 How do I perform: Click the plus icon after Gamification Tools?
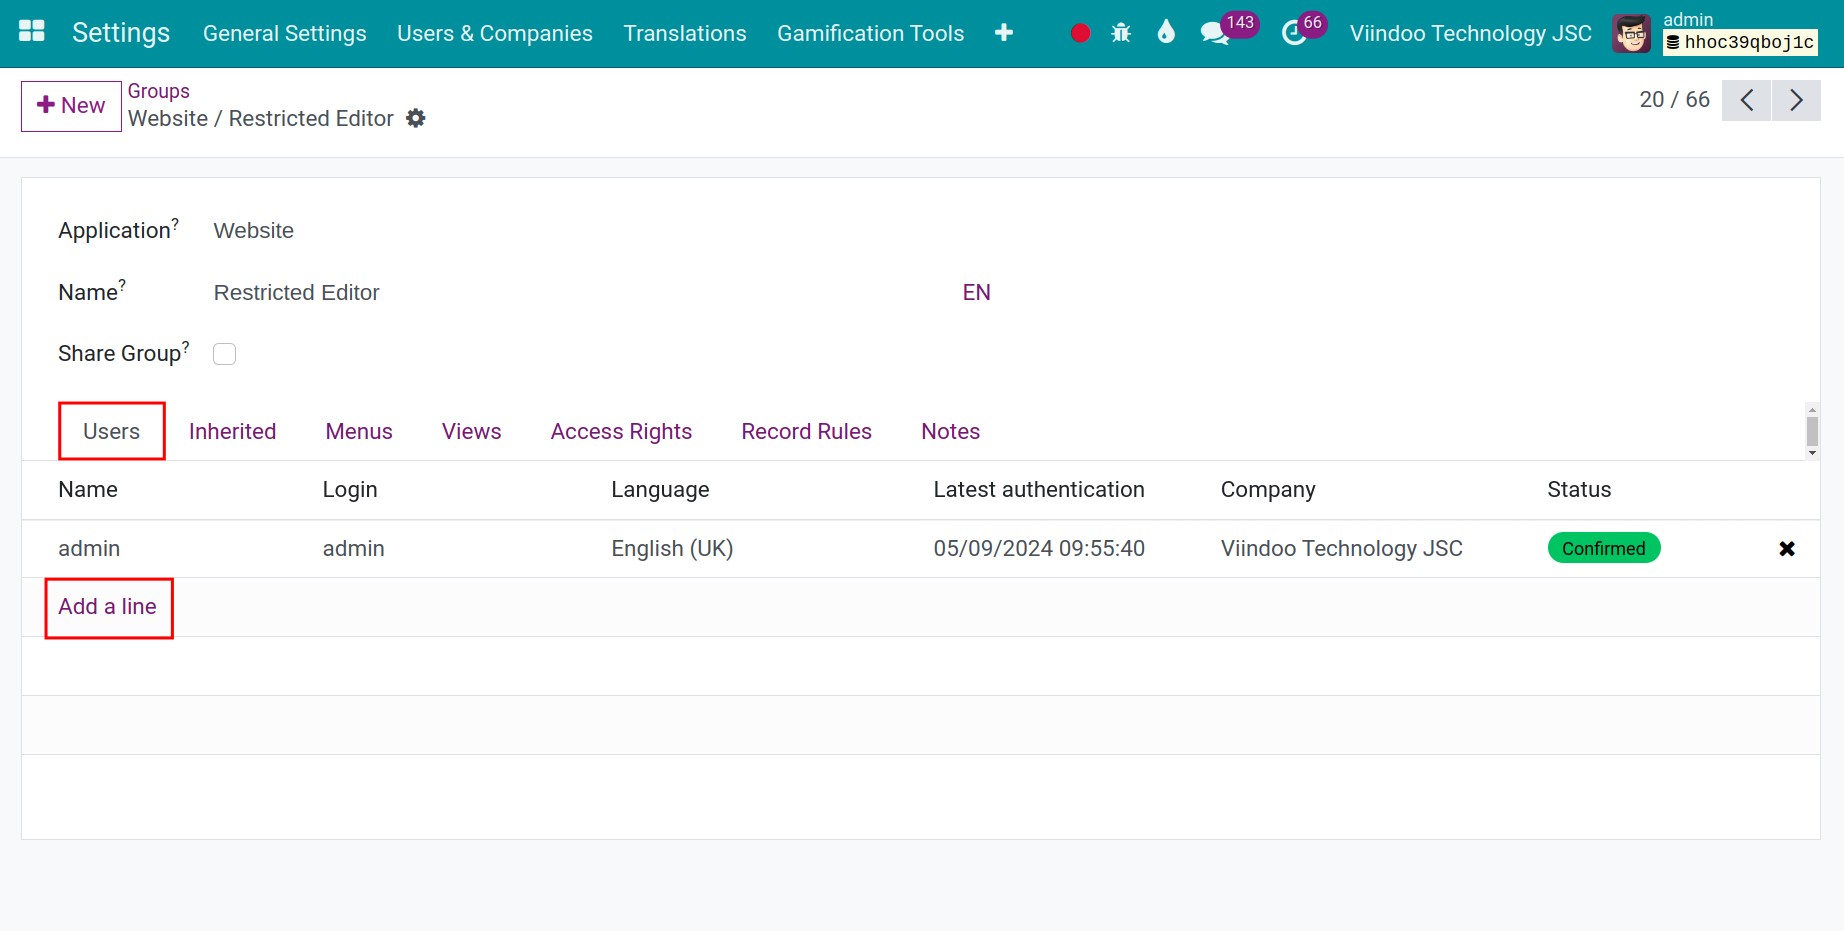[1004, 33]
